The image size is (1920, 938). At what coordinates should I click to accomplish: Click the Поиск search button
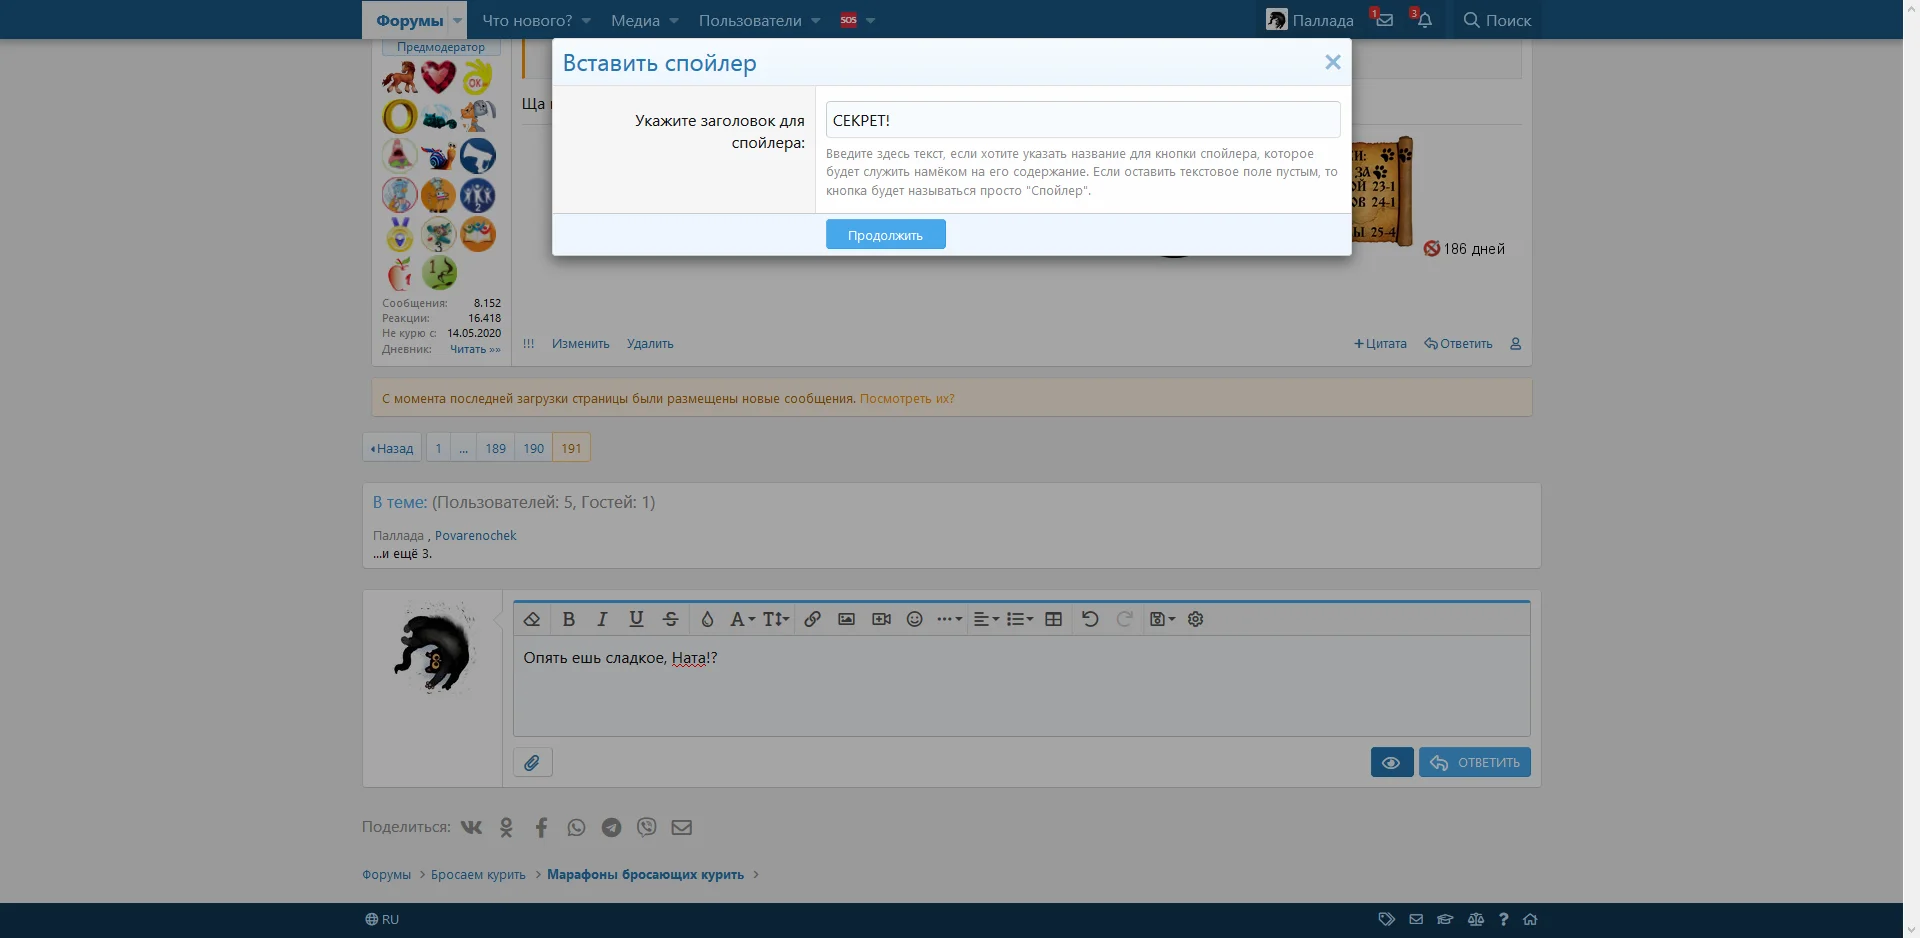click(1497, 20)
